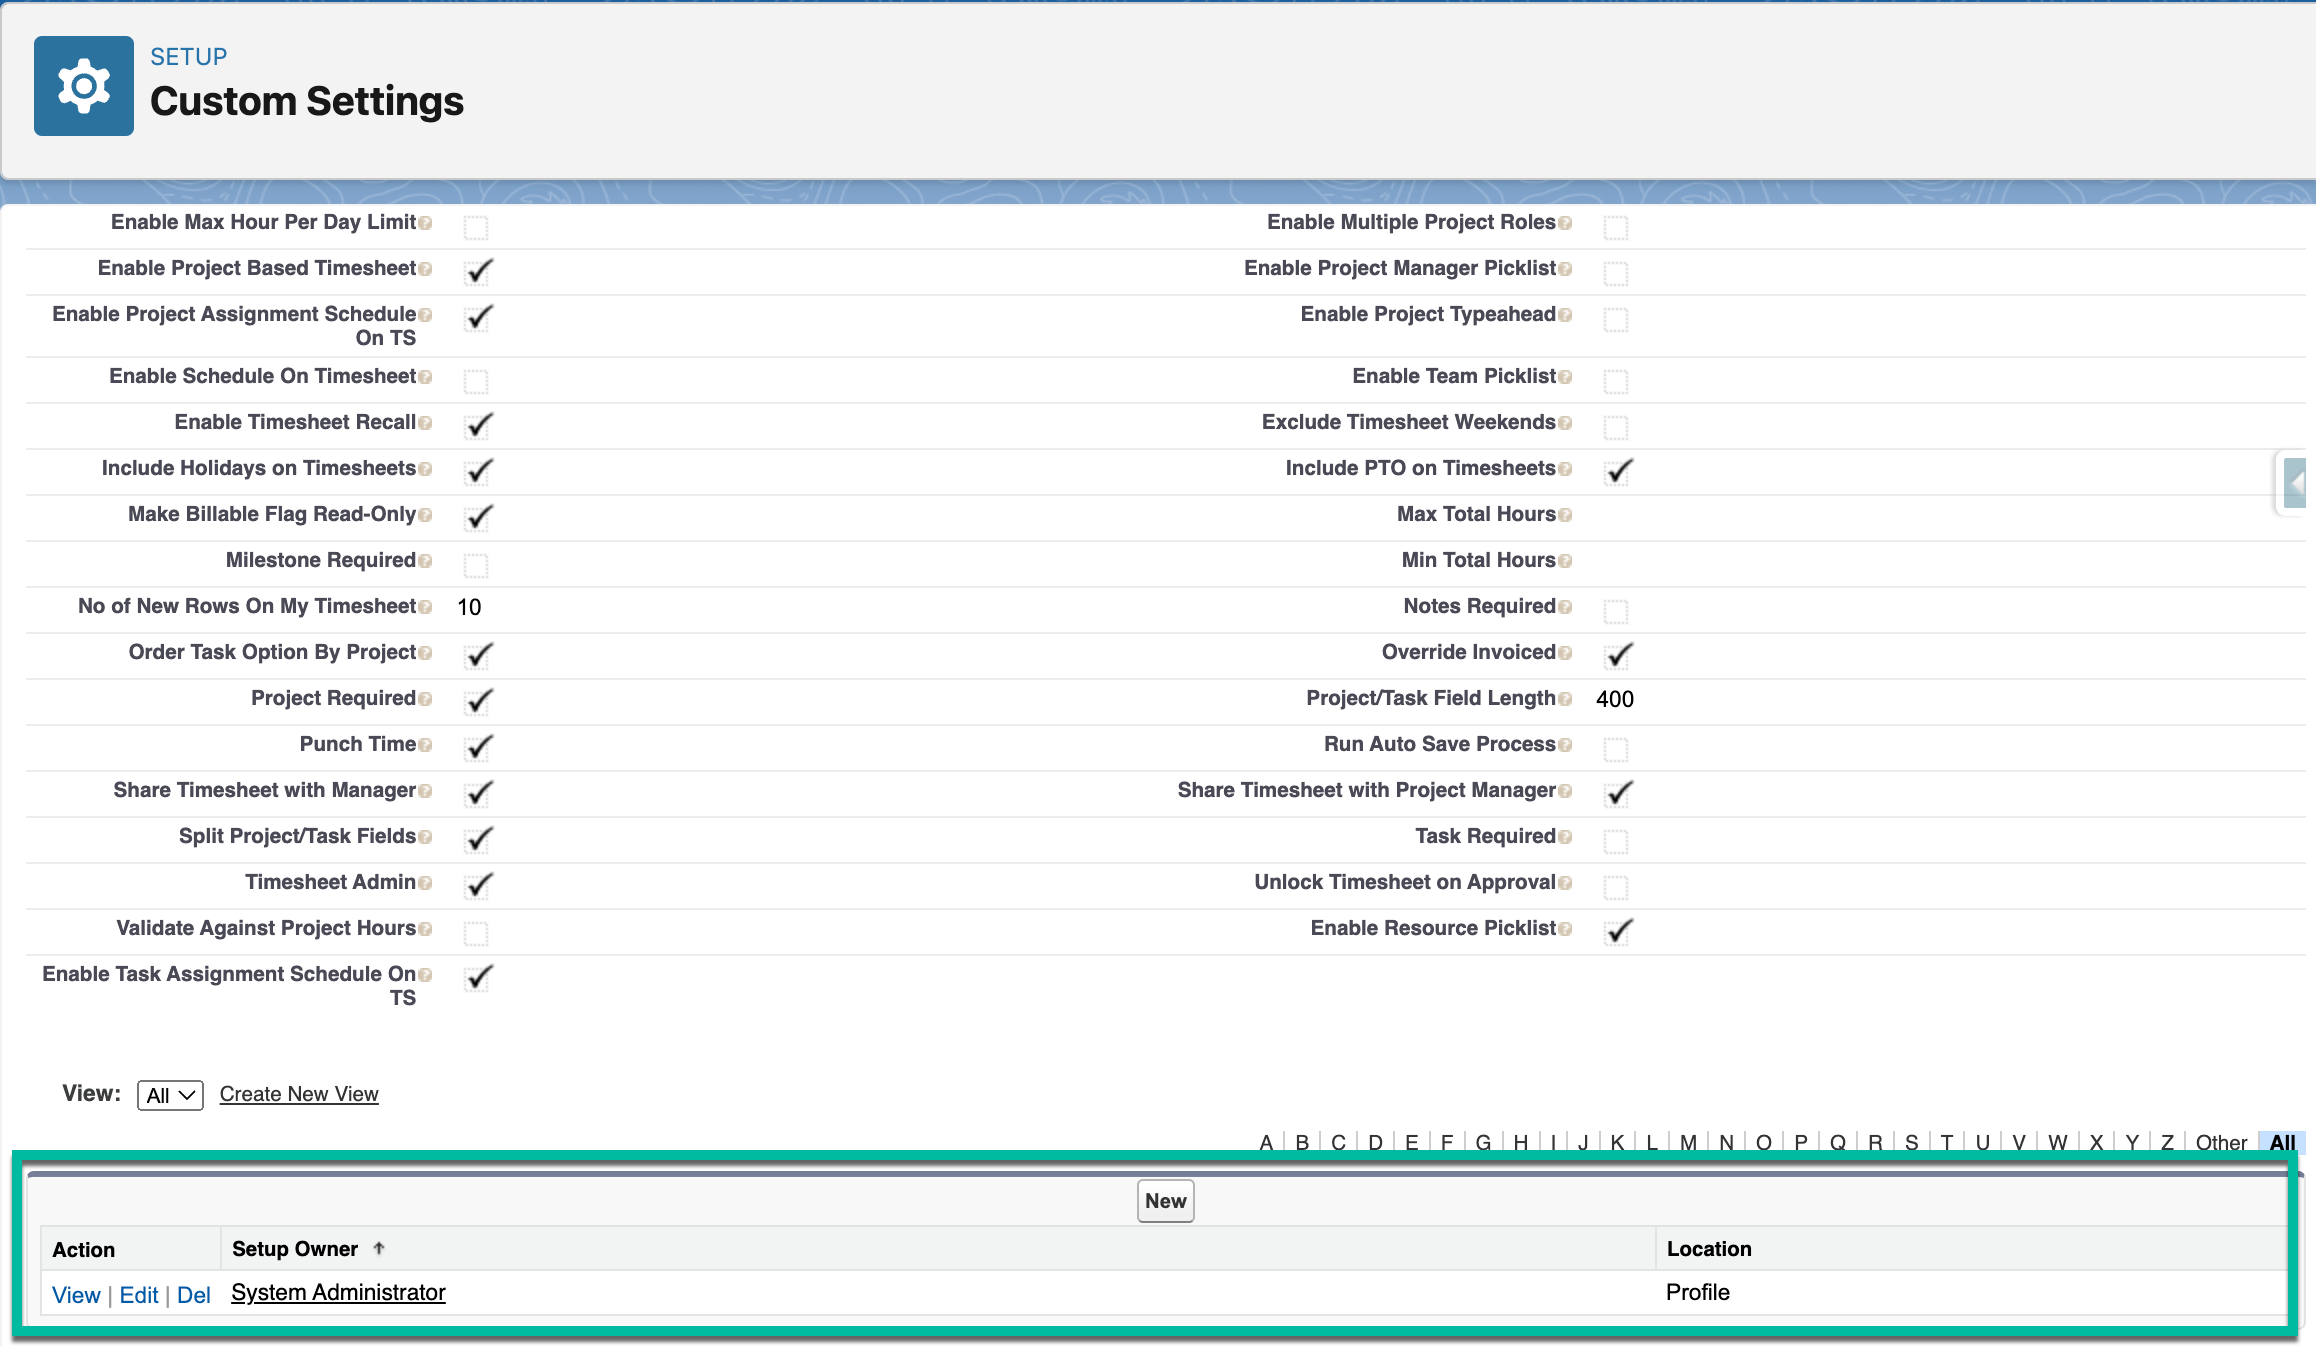Viewport: 2316px width, 1346px height.
Task: Open the View dropdown
Action: 169,1095
